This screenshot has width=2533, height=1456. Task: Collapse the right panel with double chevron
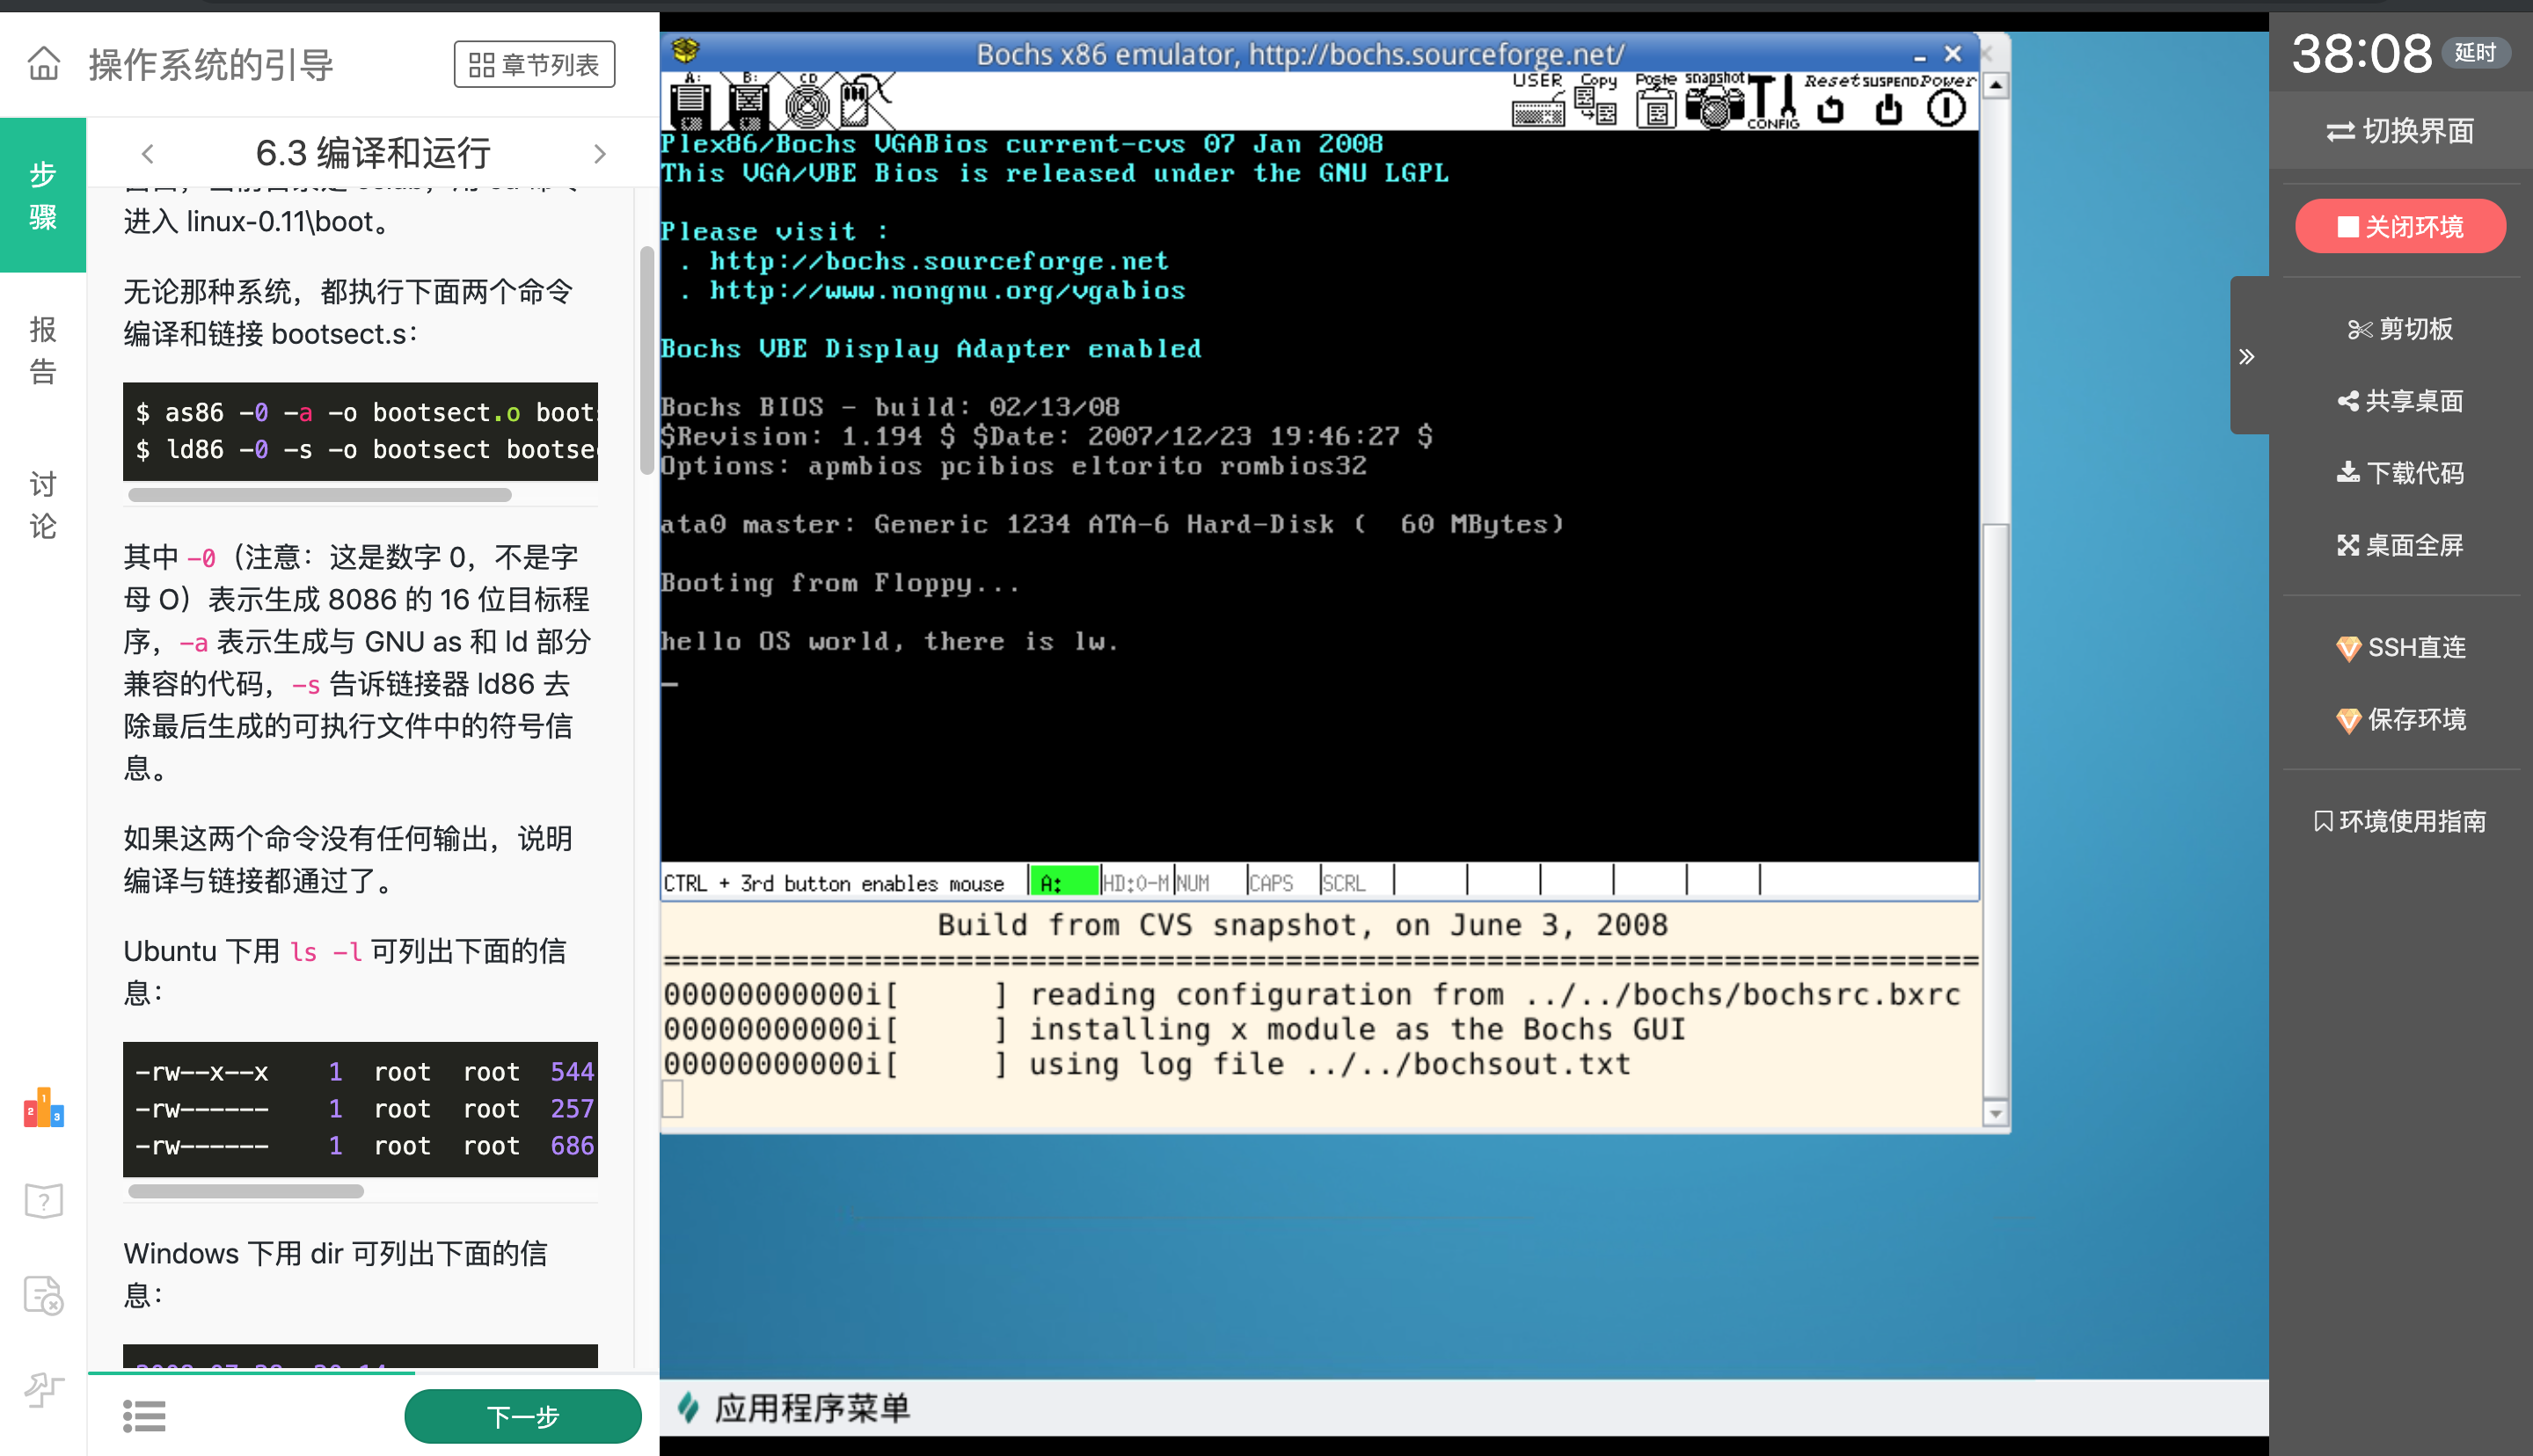coord(2247,357)
